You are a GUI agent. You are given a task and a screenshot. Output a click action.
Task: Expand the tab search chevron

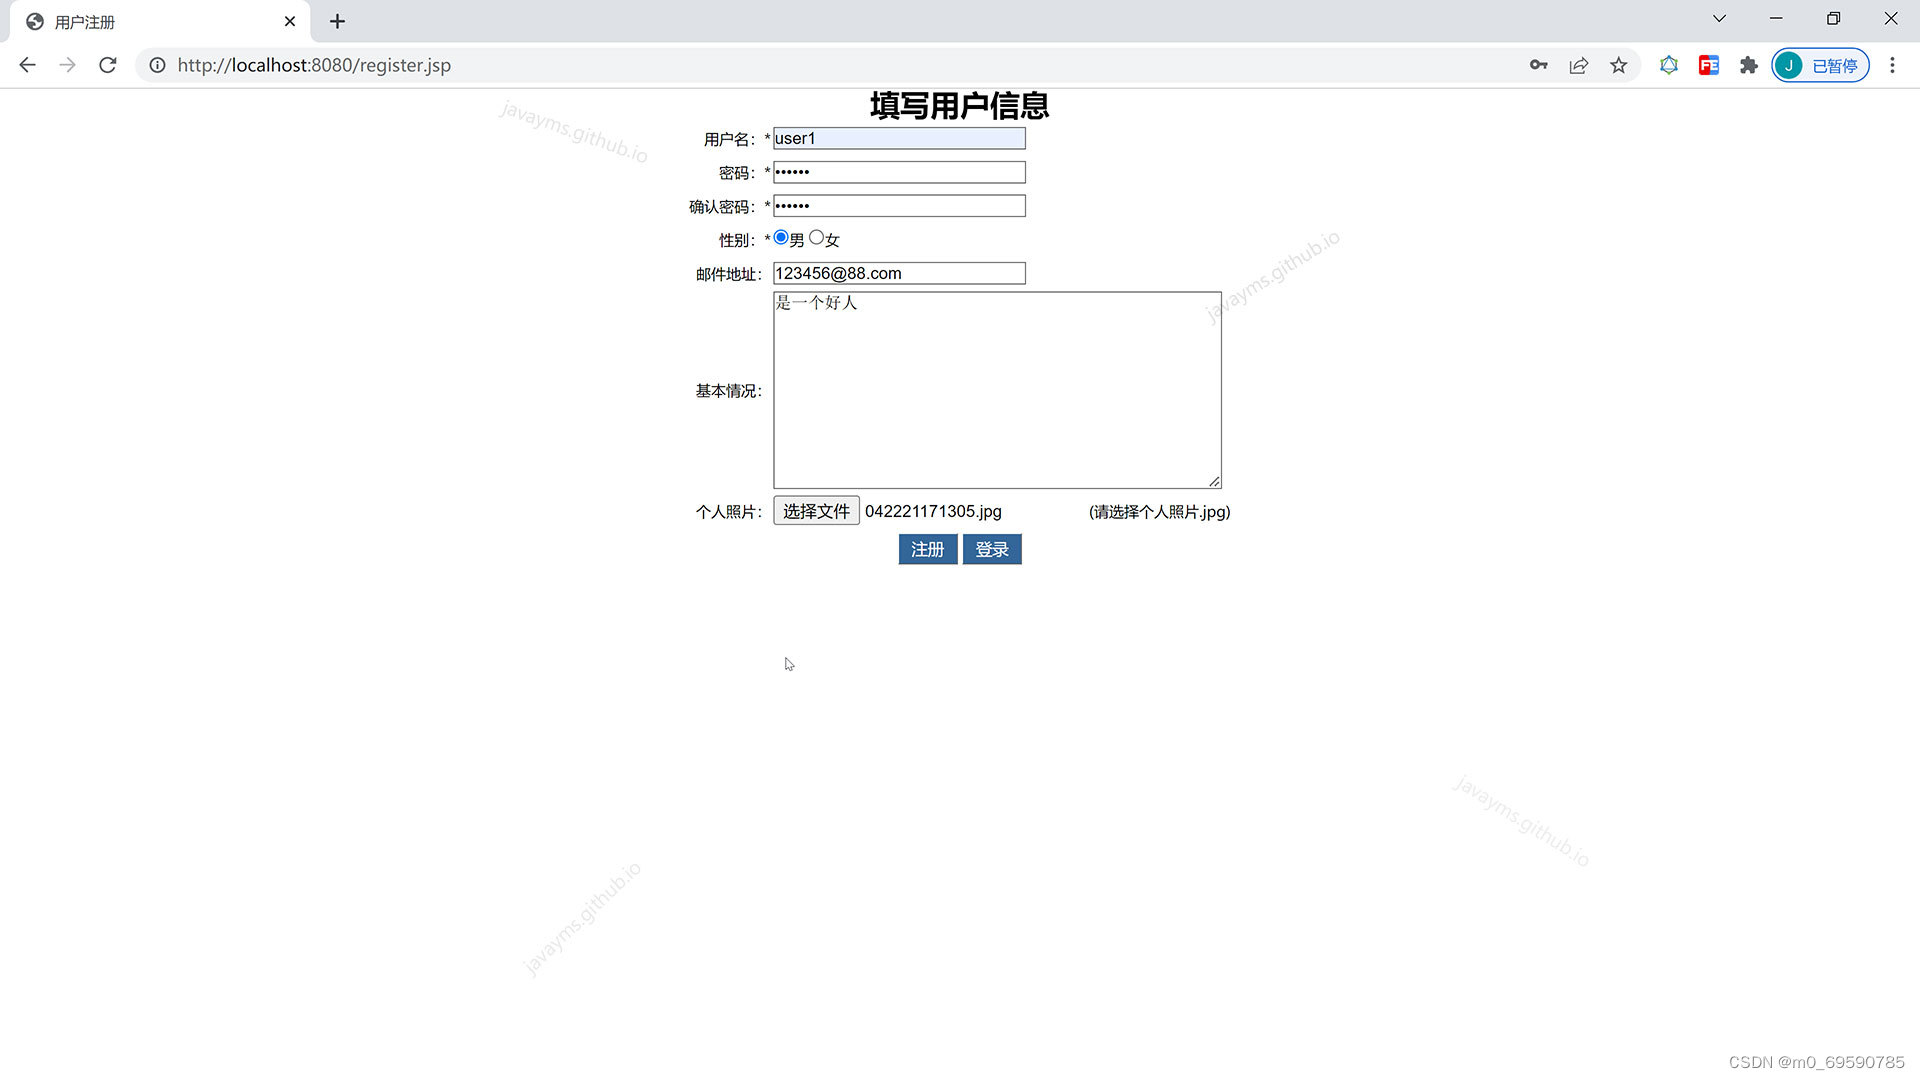1719,19
